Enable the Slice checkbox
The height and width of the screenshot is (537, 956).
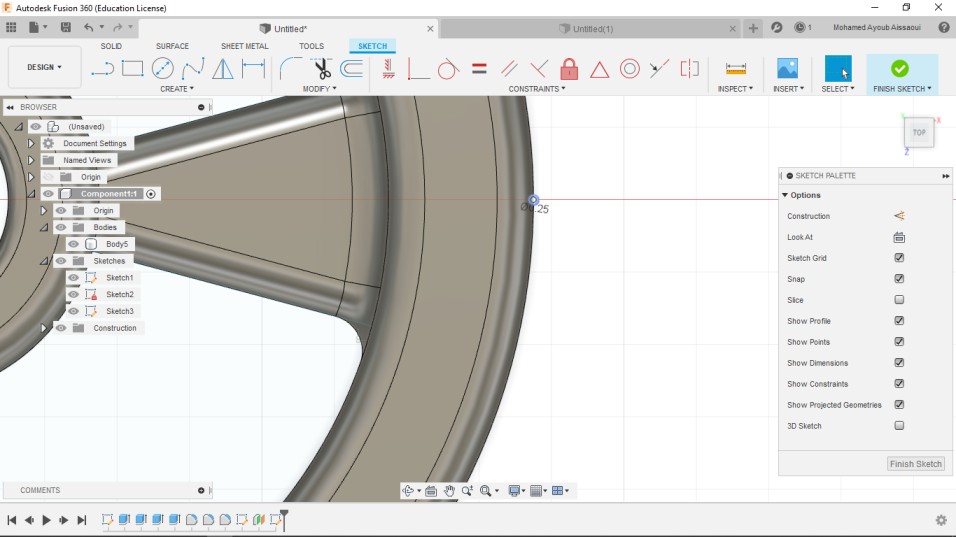click(899, 300)
